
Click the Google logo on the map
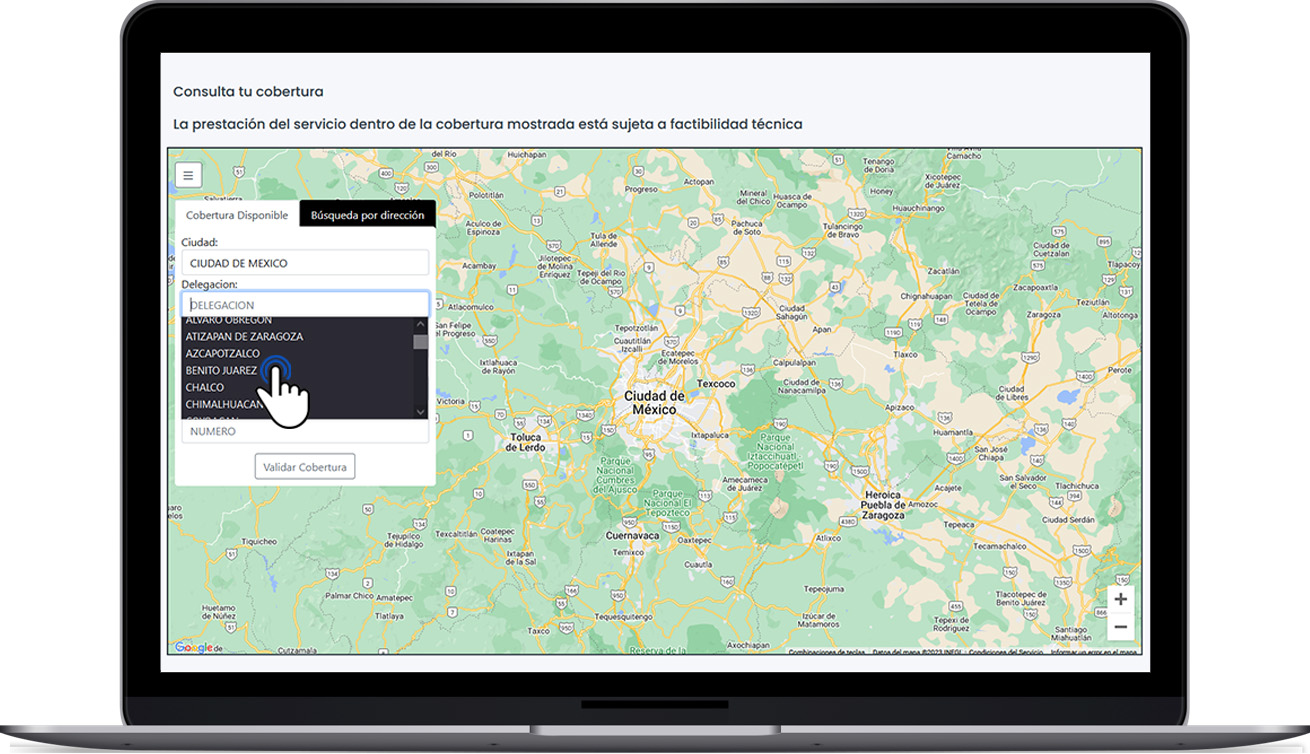click(194, 648)
